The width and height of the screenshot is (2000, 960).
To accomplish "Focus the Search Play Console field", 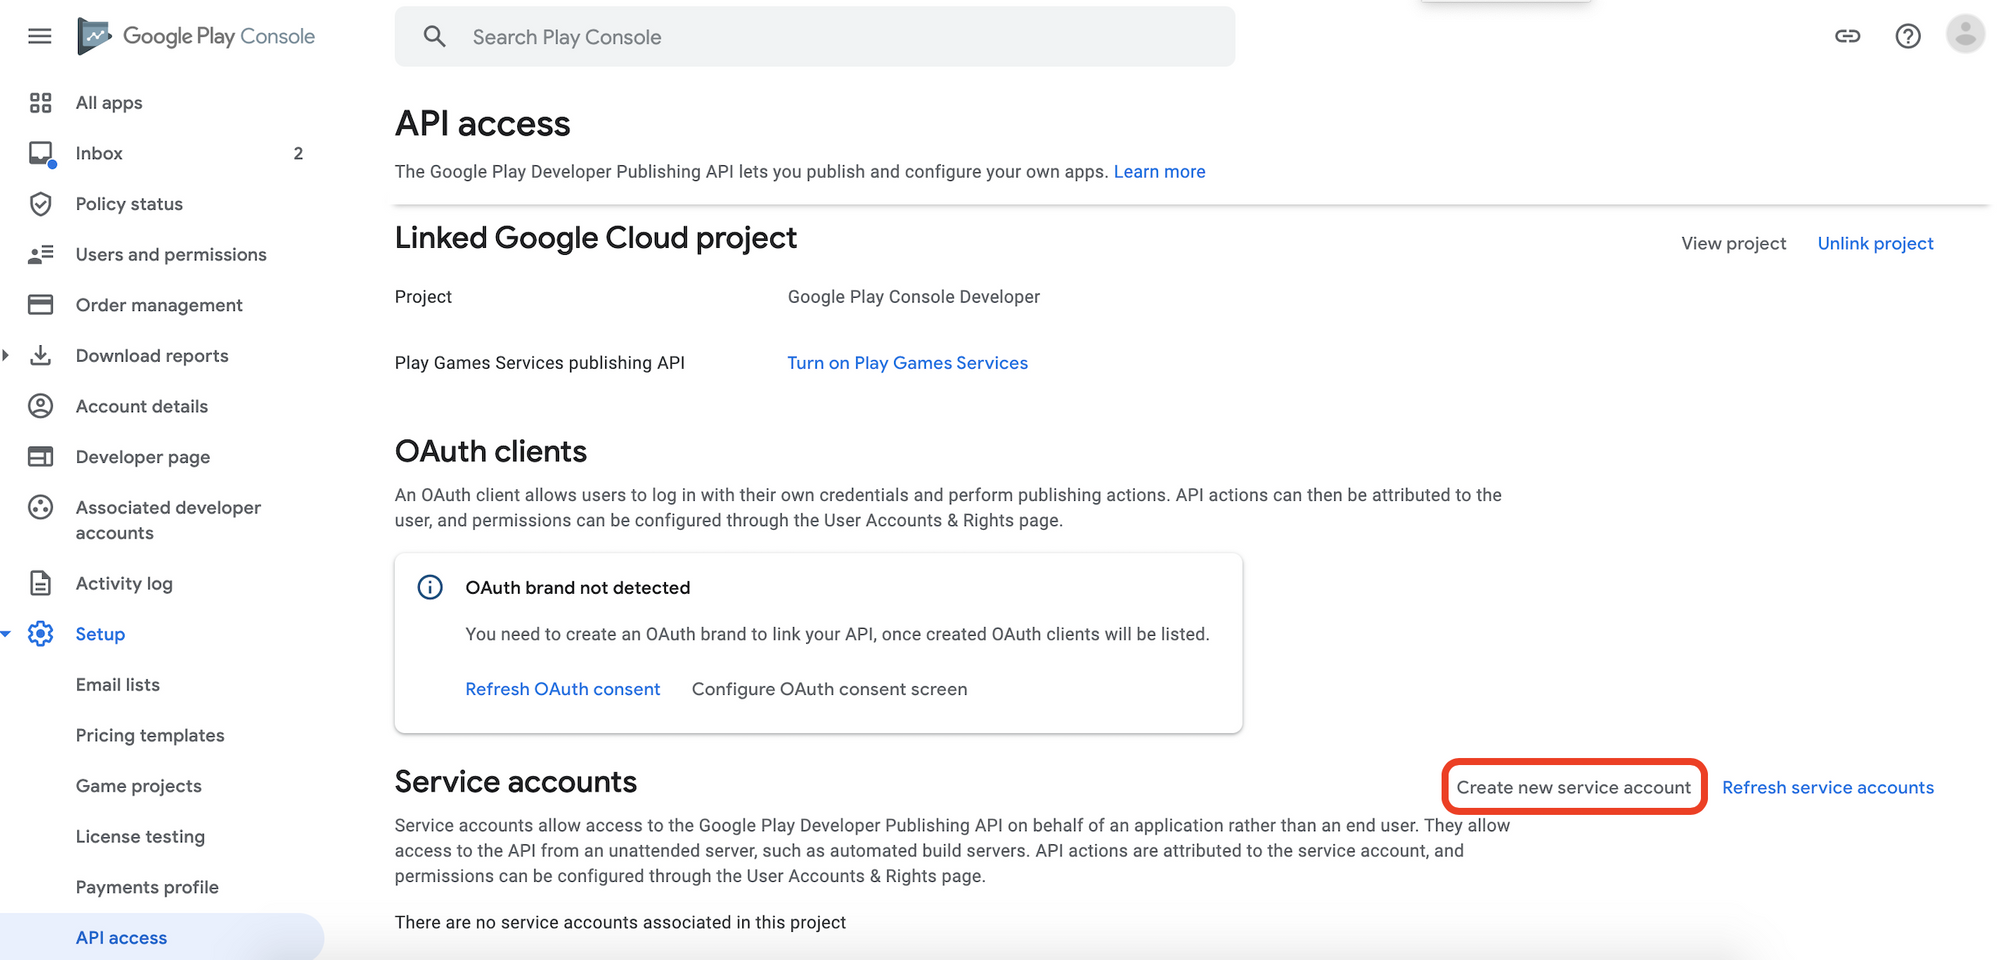I will click(x=815, y=37).
